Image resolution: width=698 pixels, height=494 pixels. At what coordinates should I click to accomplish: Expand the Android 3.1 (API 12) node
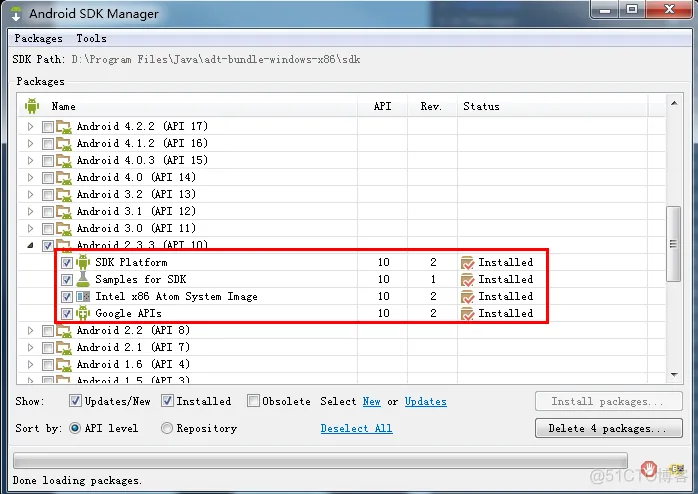[30, 211]
